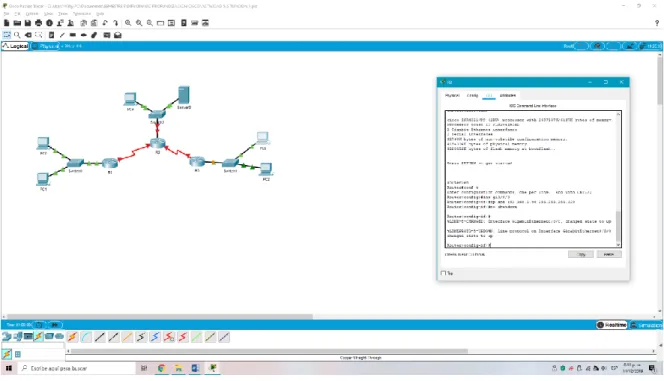
Task: Click the Windows taskbar search box
Action: [x=77, y=368]
